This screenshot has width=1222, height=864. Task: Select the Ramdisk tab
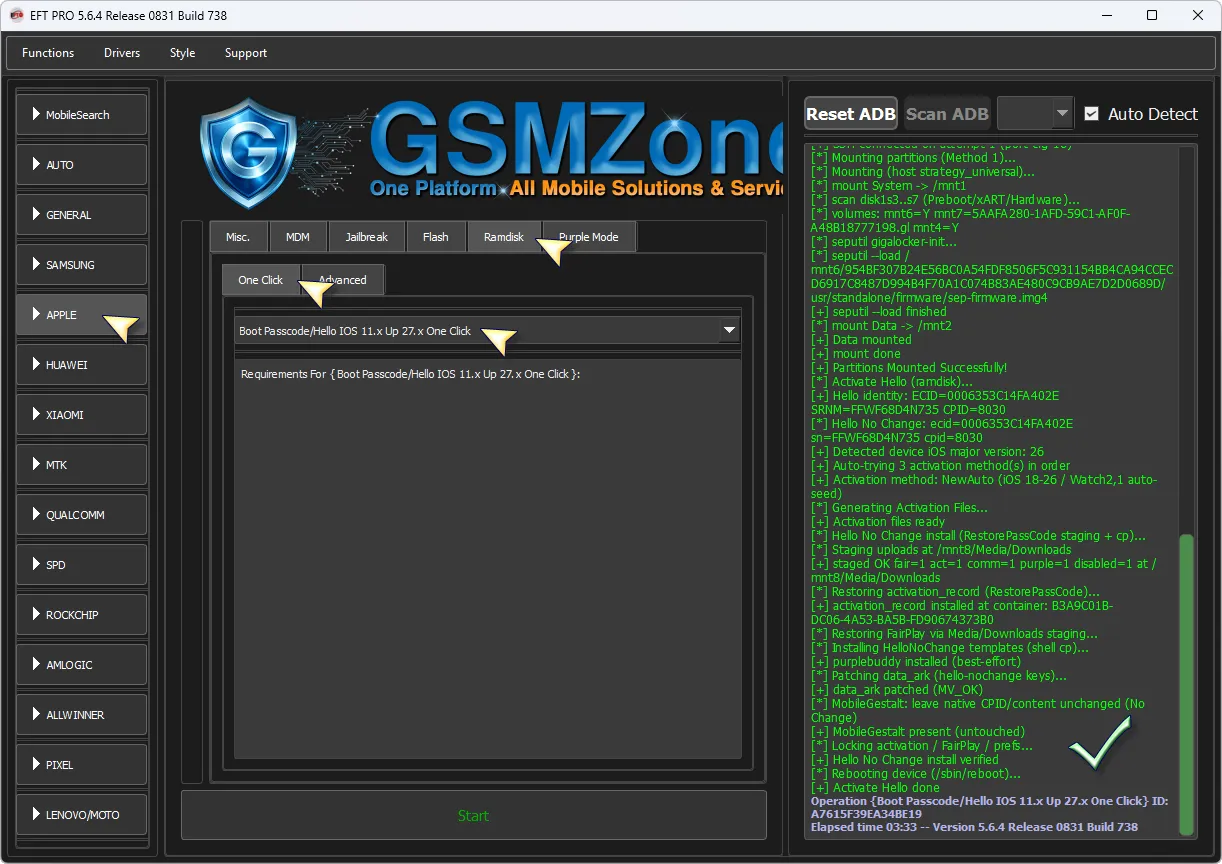[x=504, y=237]
